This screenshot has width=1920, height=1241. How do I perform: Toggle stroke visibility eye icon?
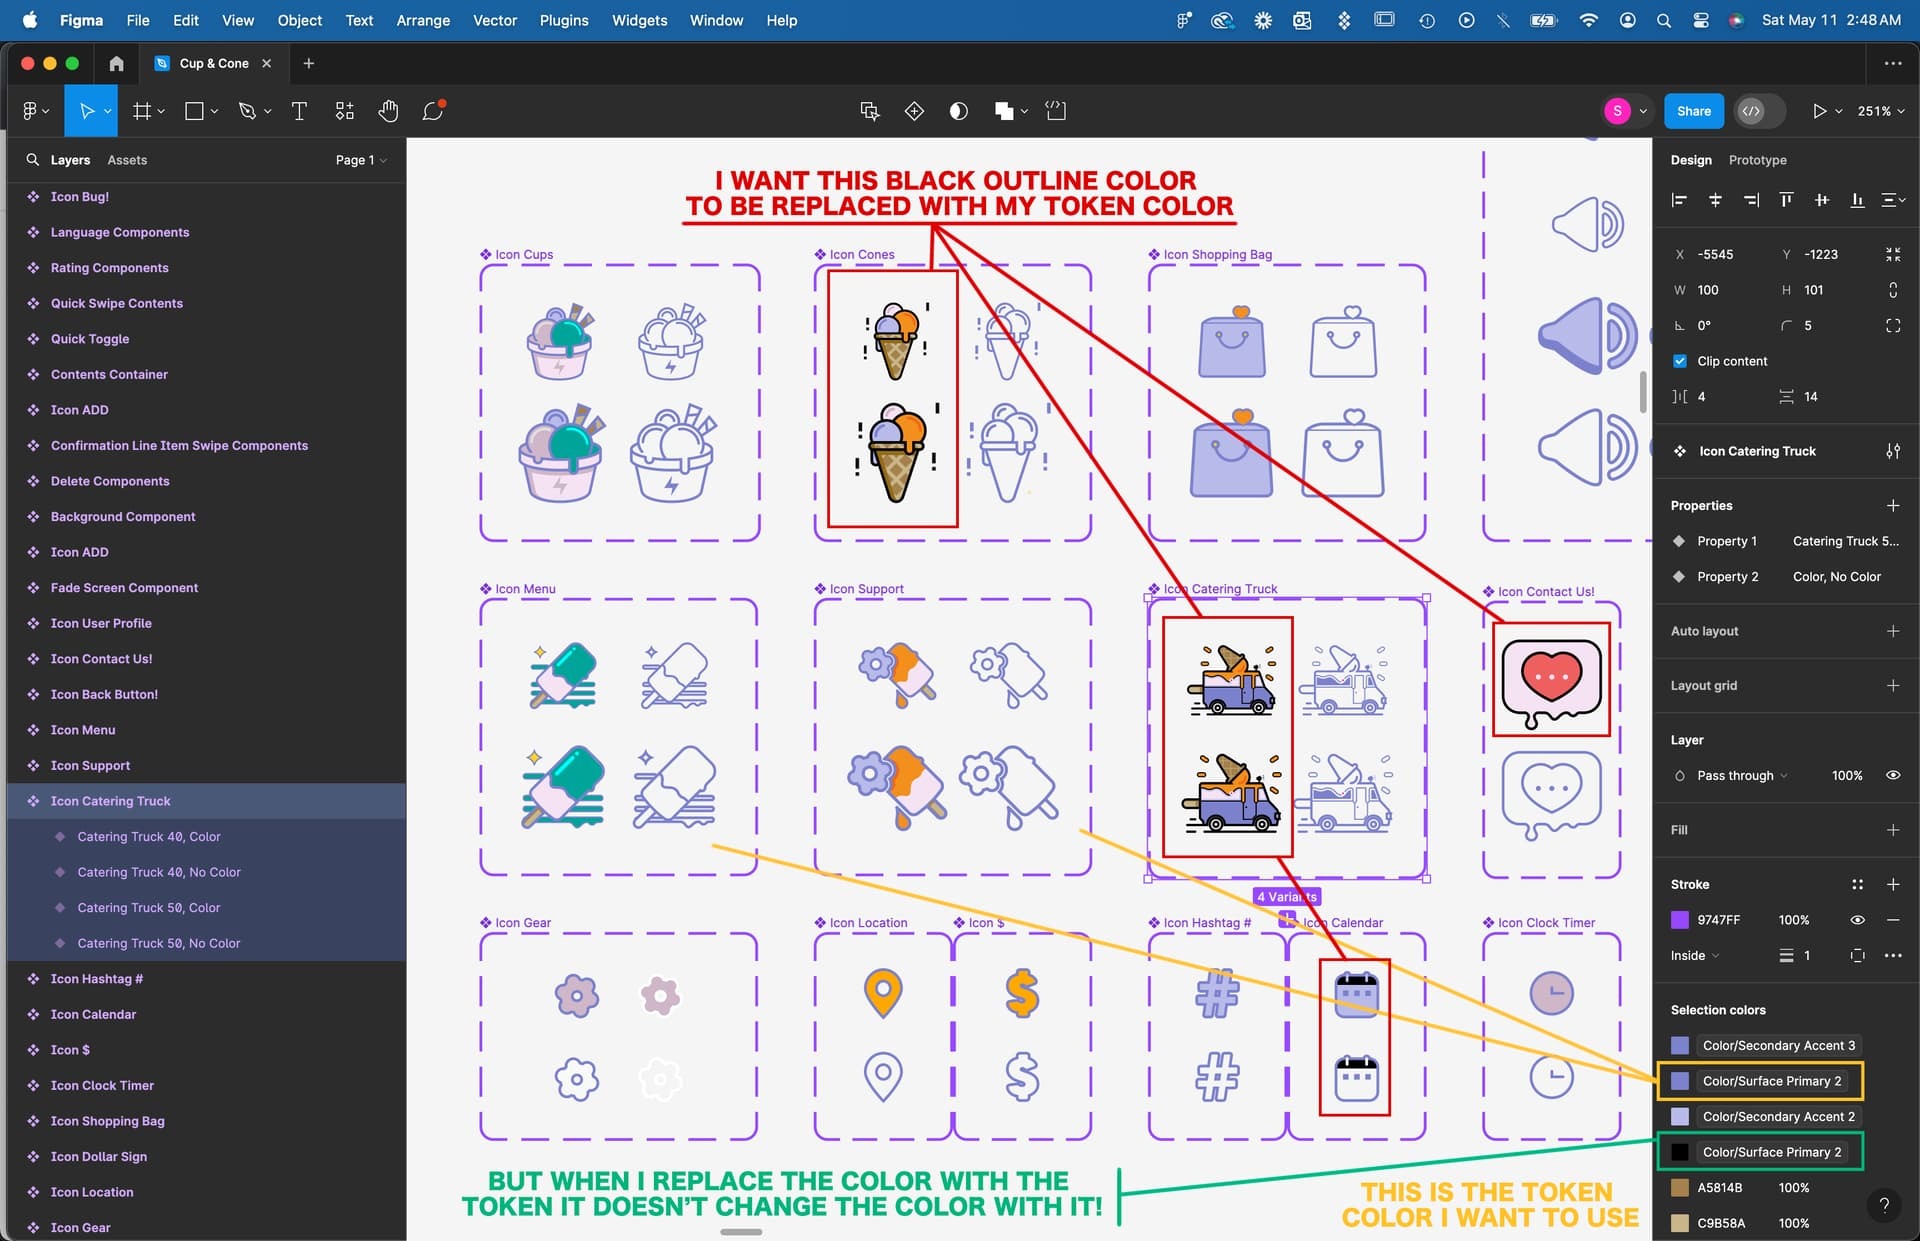point(1857,919)
